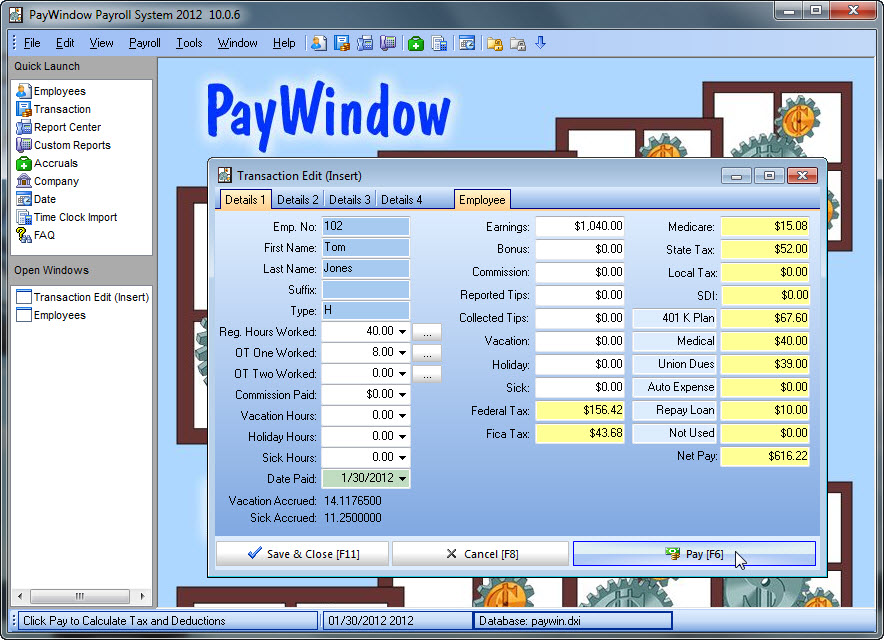
Task: Click the Not Used deduction button
Action: click(675, 433)
